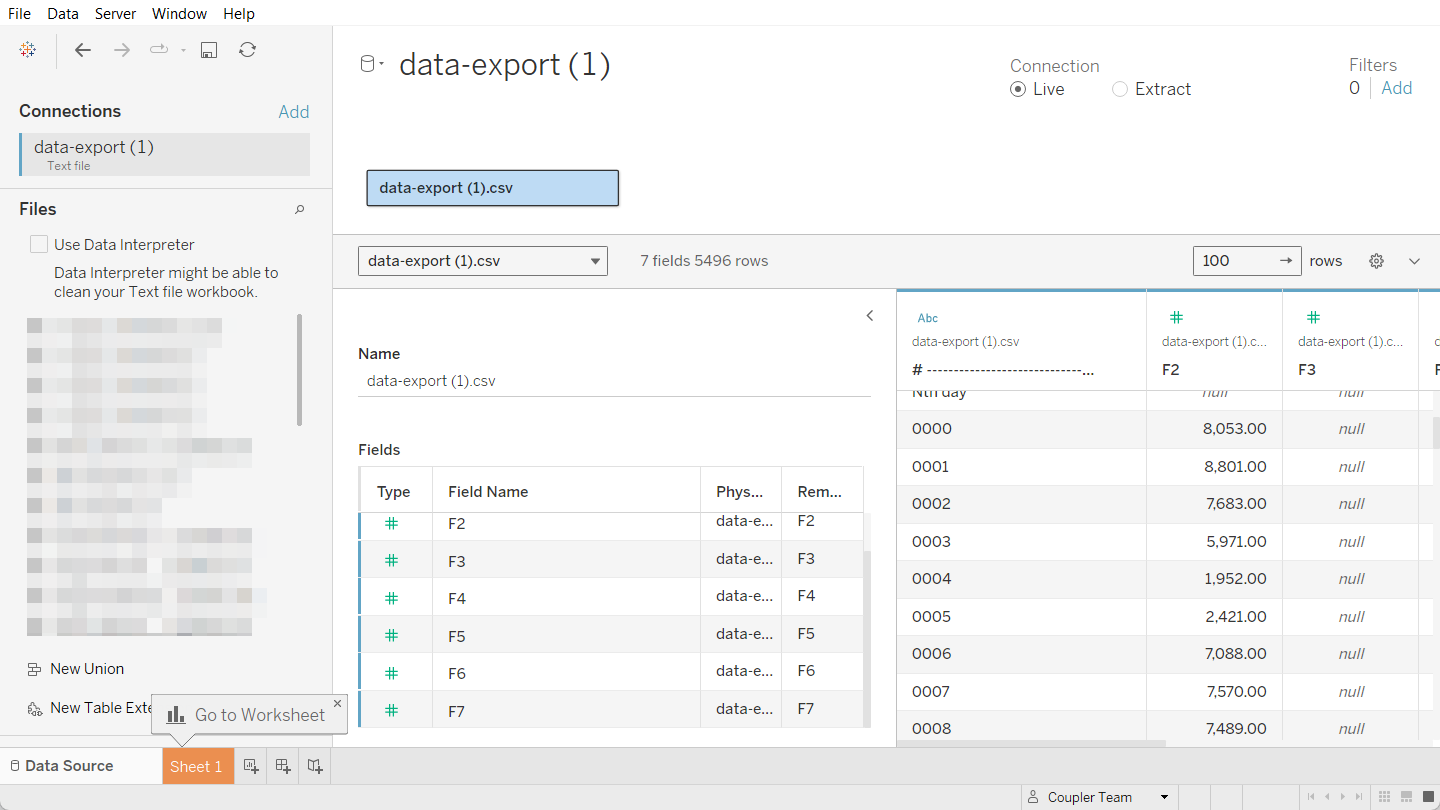Select the Extract connection radio button
The width and height of the screenshot is (1440, 810).
point(1120,89)
